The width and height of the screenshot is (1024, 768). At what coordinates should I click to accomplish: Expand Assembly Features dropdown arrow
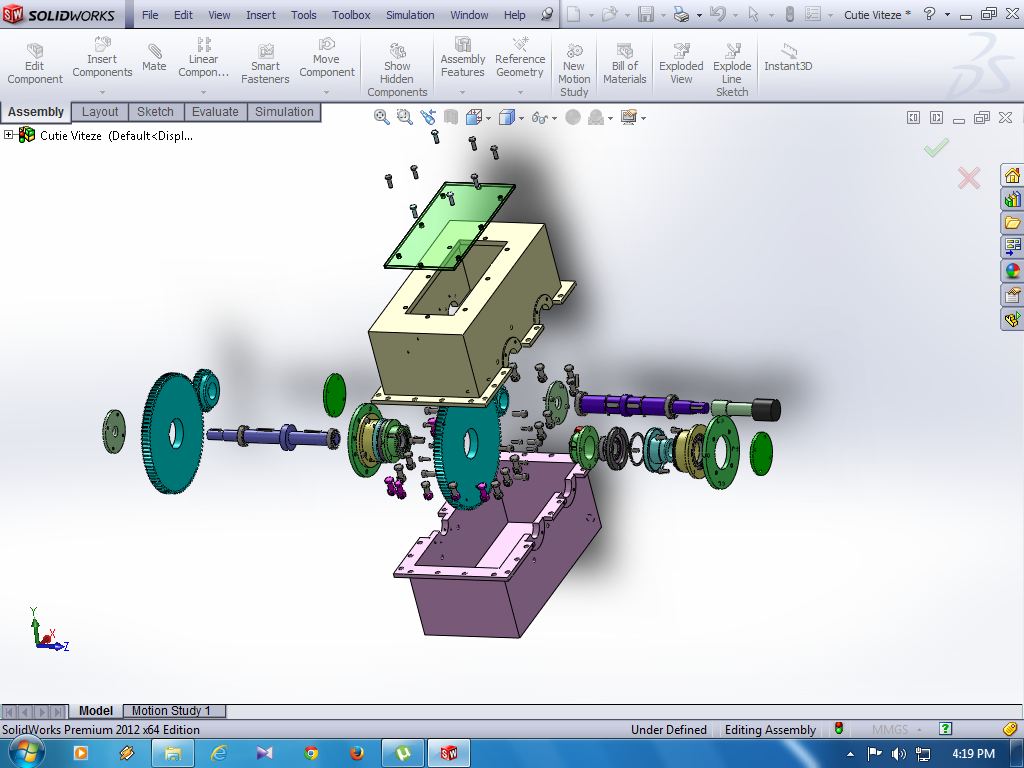pos(462,92)
